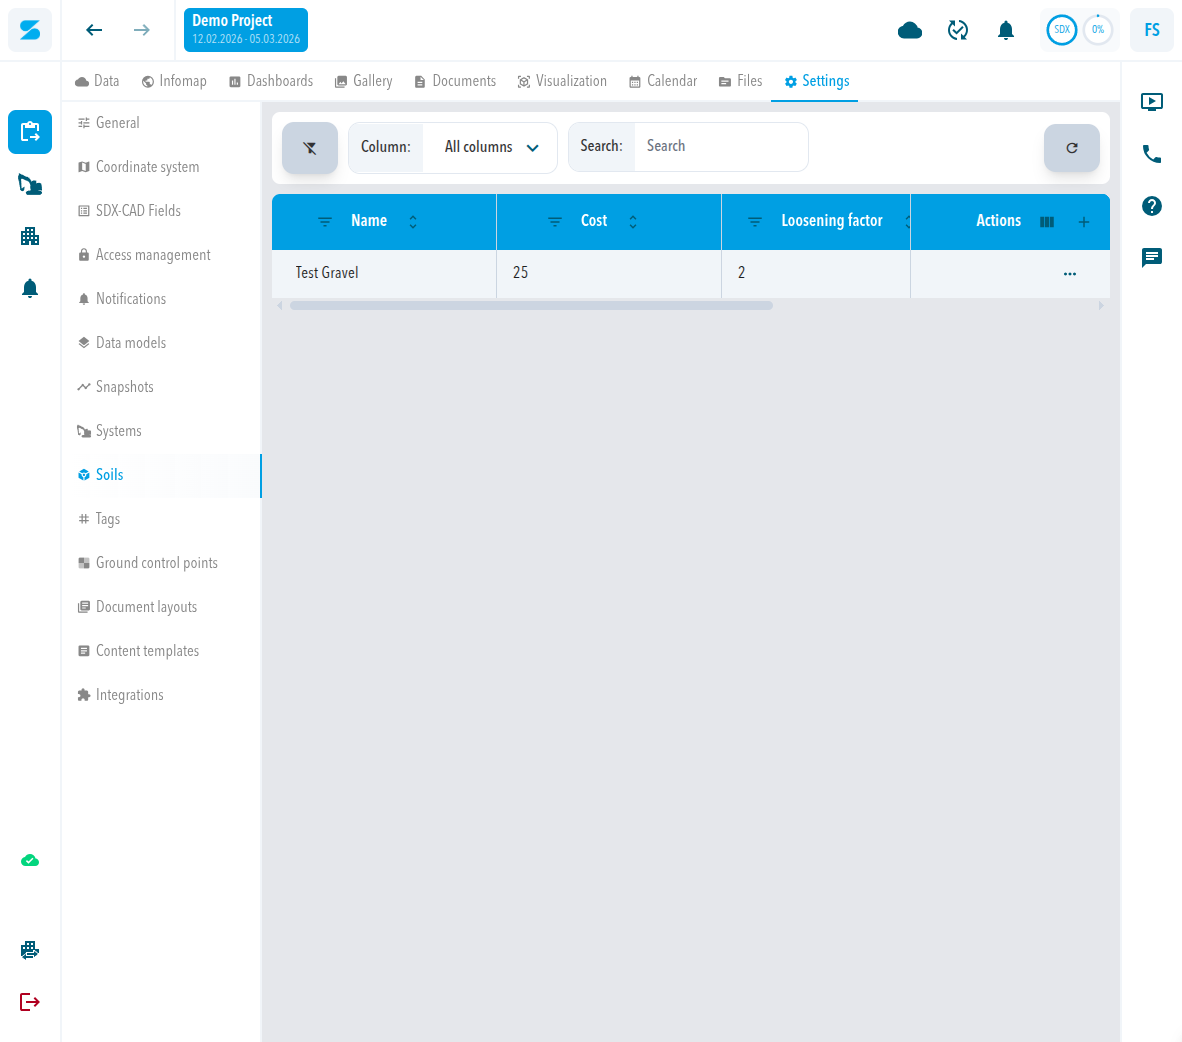1182x1042 pixels.
Task: Open filter for the Name column
Action: pos(325,222)
